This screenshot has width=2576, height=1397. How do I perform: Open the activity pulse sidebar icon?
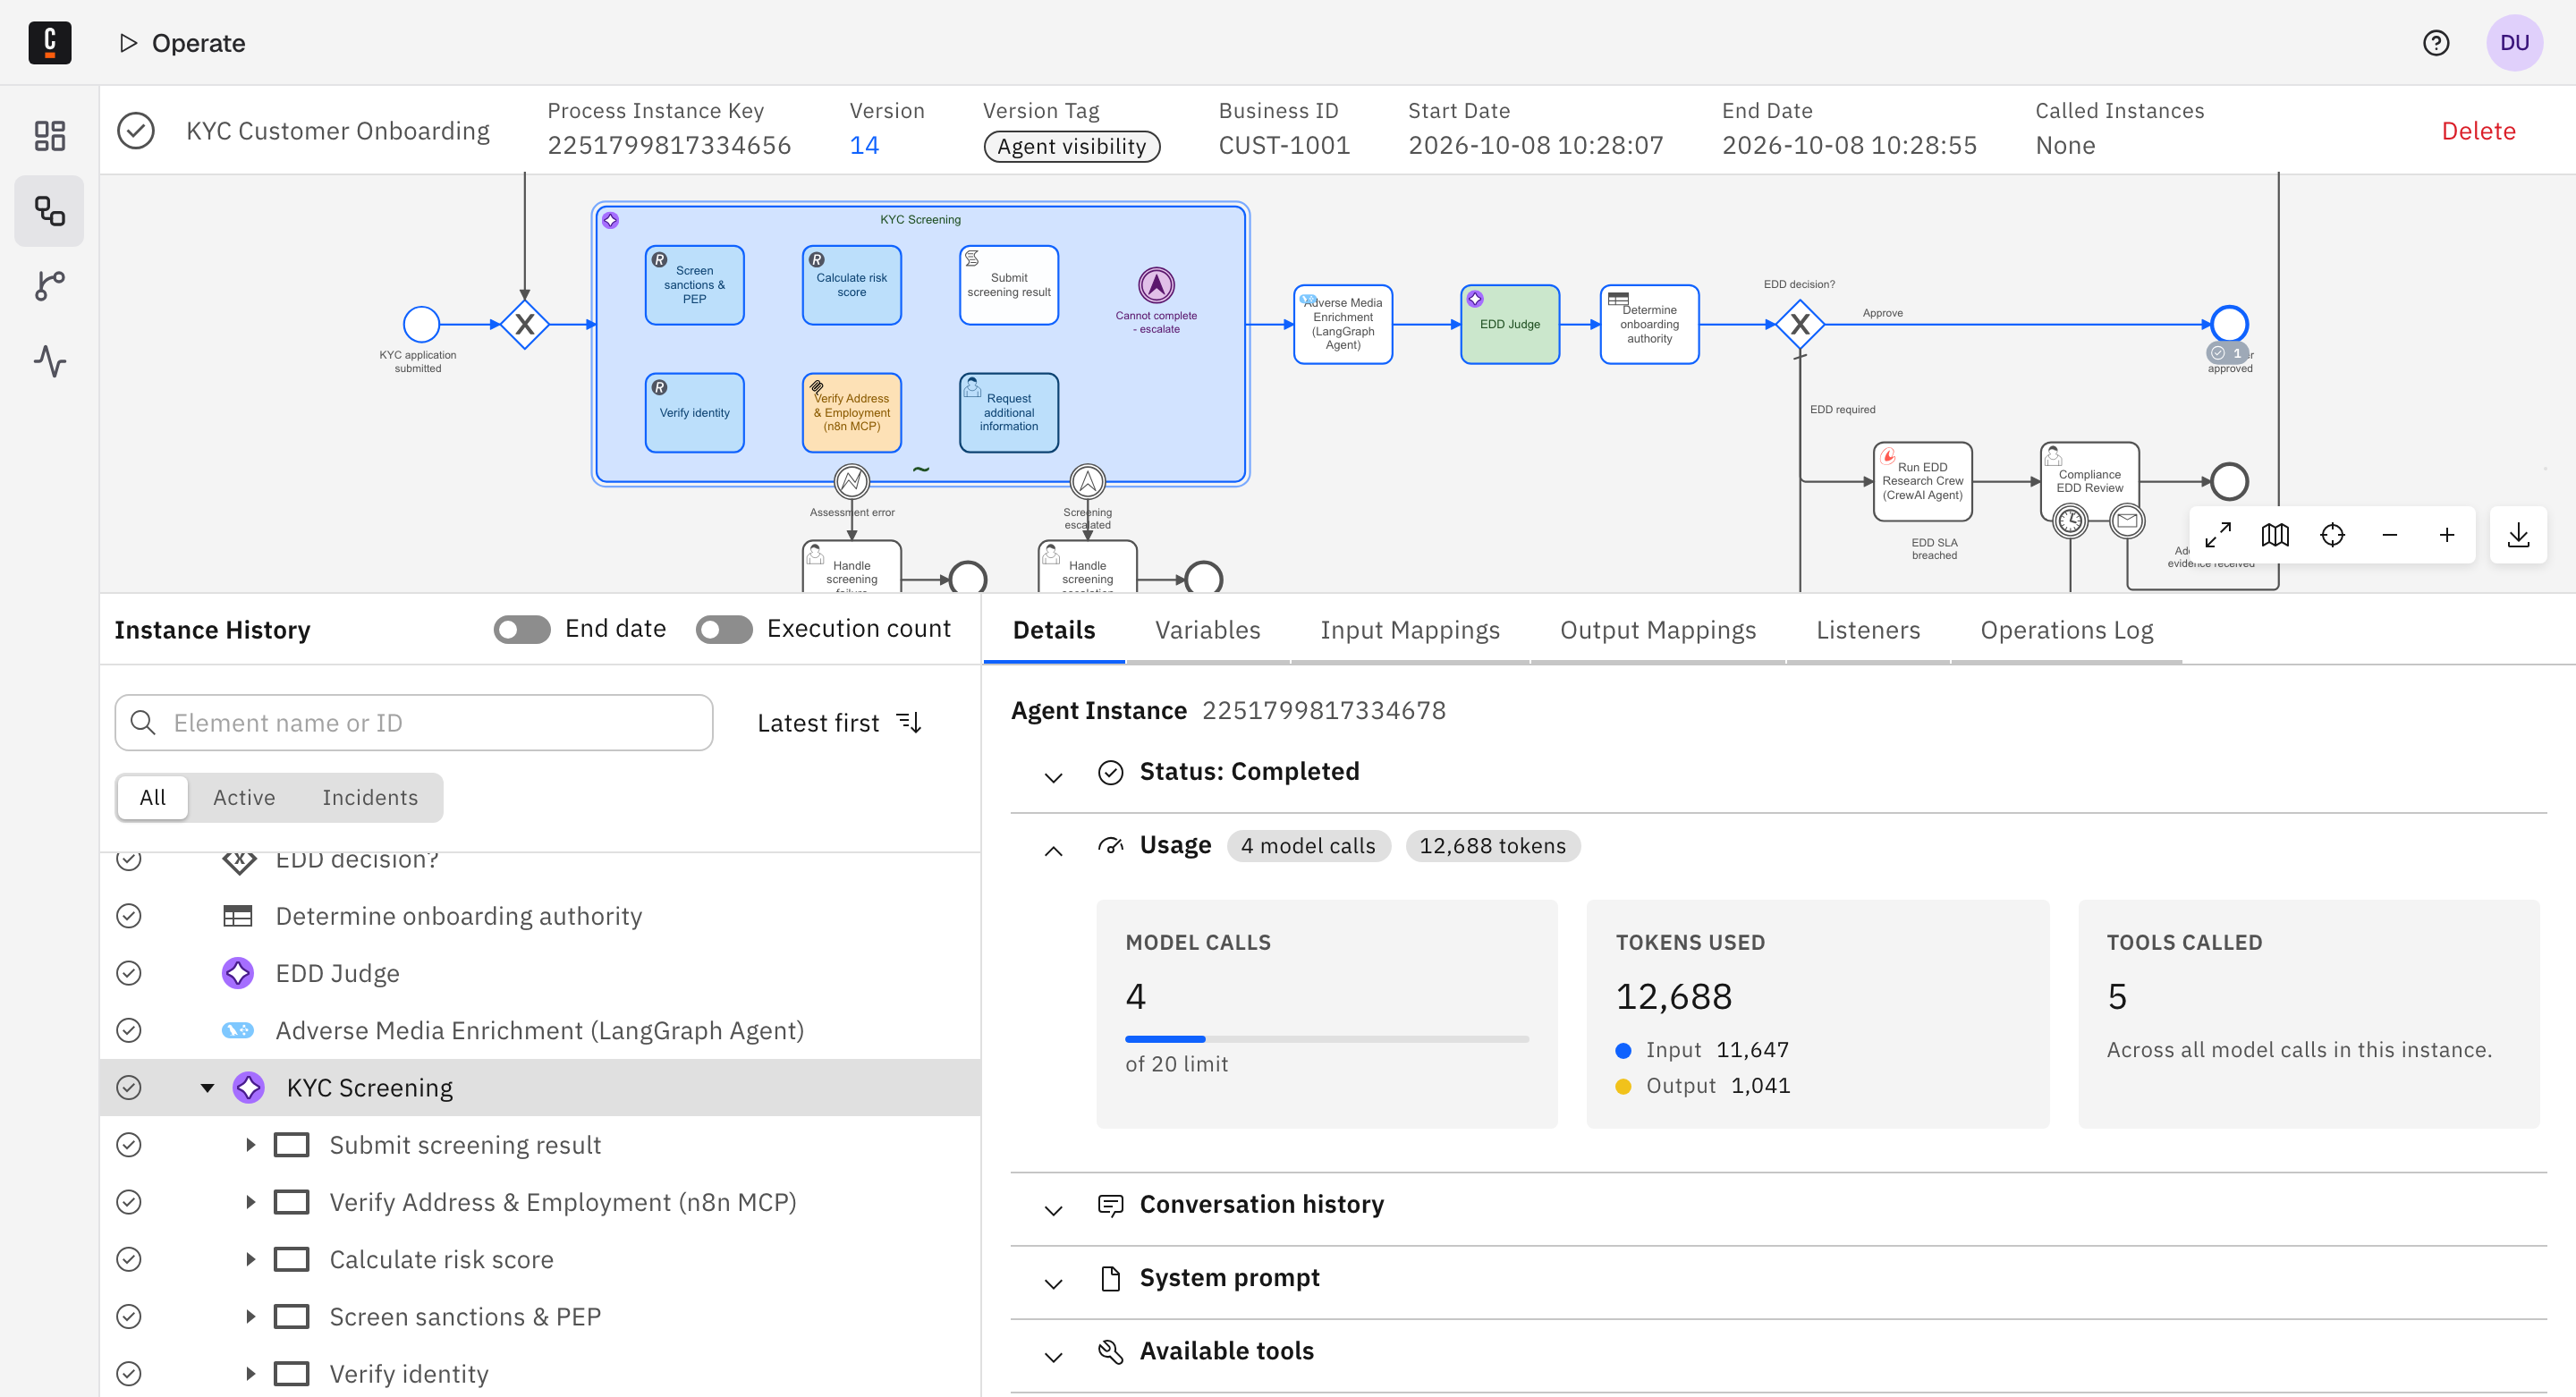click(50, 361)
